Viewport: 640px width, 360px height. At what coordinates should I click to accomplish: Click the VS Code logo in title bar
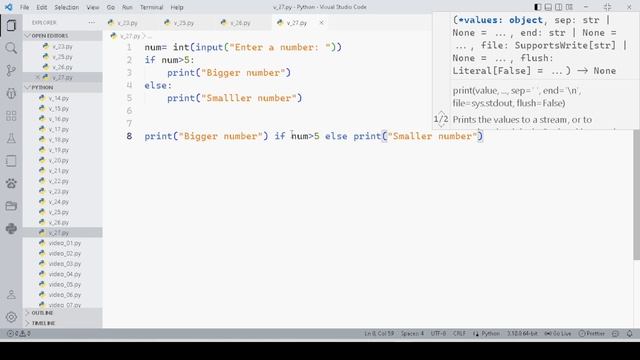pyautogui.click(x=9, y=7)
